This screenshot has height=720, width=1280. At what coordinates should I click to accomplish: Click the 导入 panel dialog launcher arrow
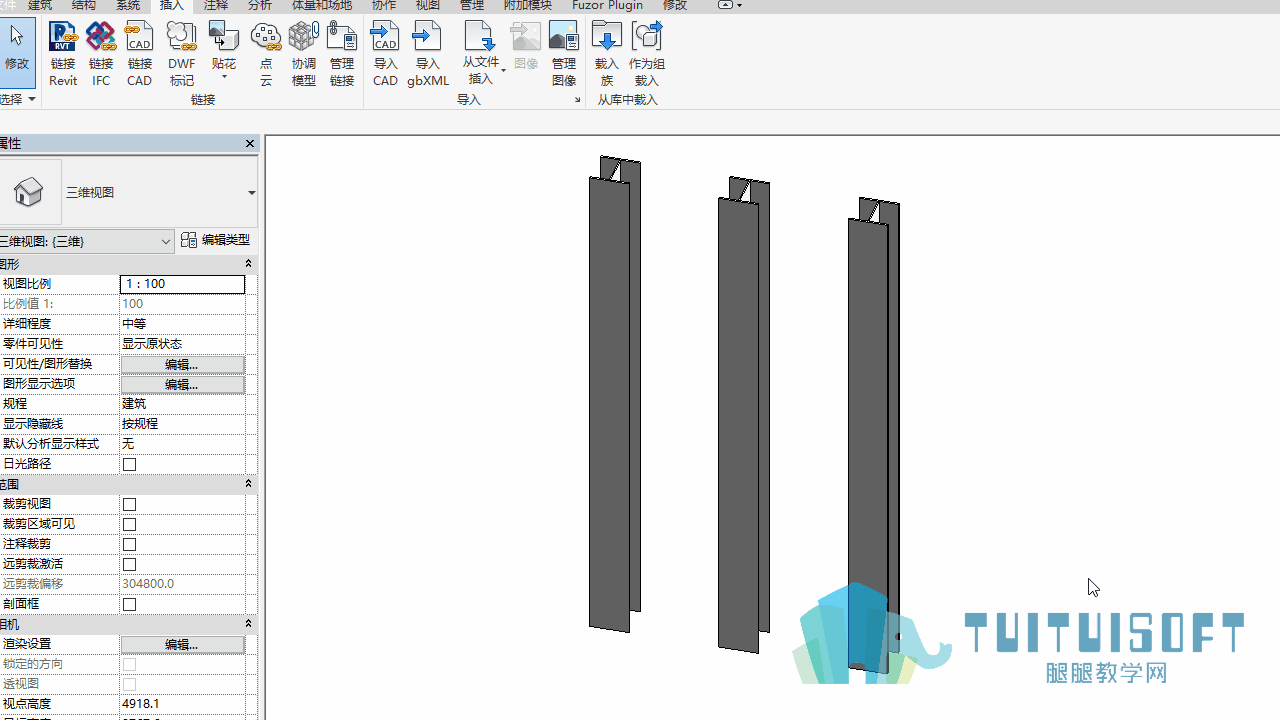[x=577, y=100]
